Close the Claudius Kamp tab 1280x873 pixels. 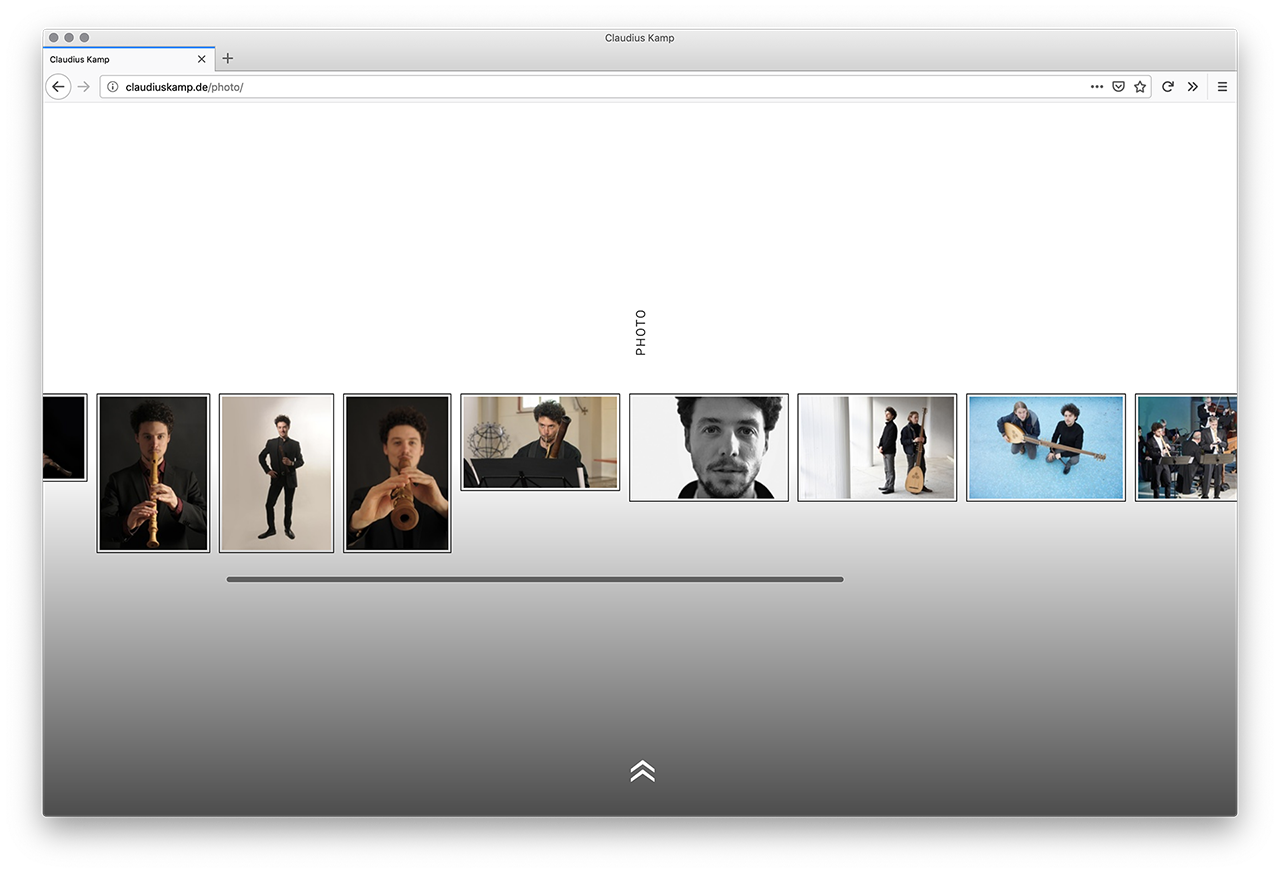(x=201, y=59)
